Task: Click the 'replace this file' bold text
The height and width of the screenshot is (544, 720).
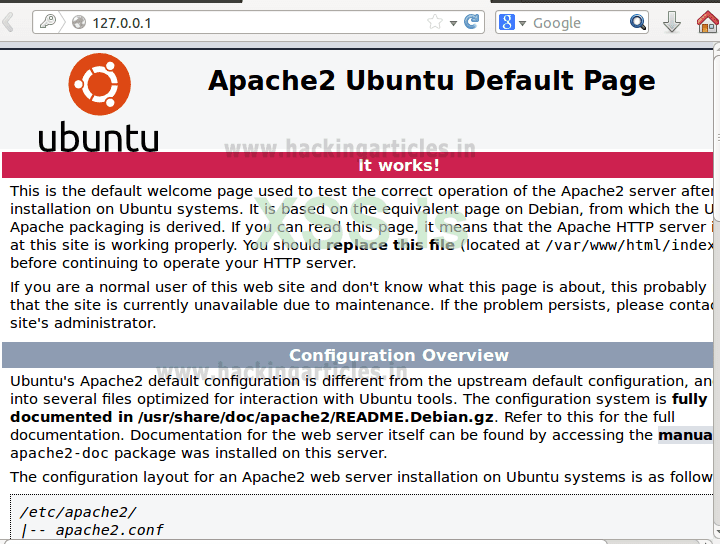Action: pos(390,245)
